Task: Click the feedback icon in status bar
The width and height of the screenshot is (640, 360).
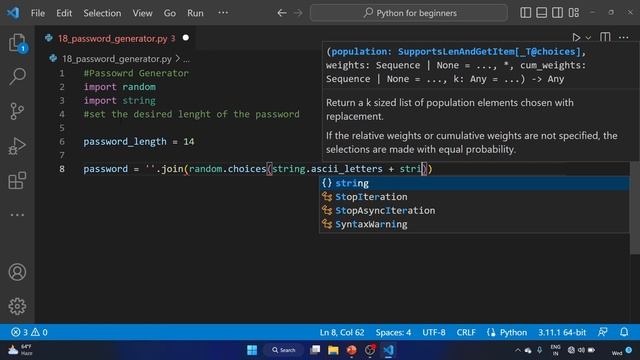Action: [603, 332]
